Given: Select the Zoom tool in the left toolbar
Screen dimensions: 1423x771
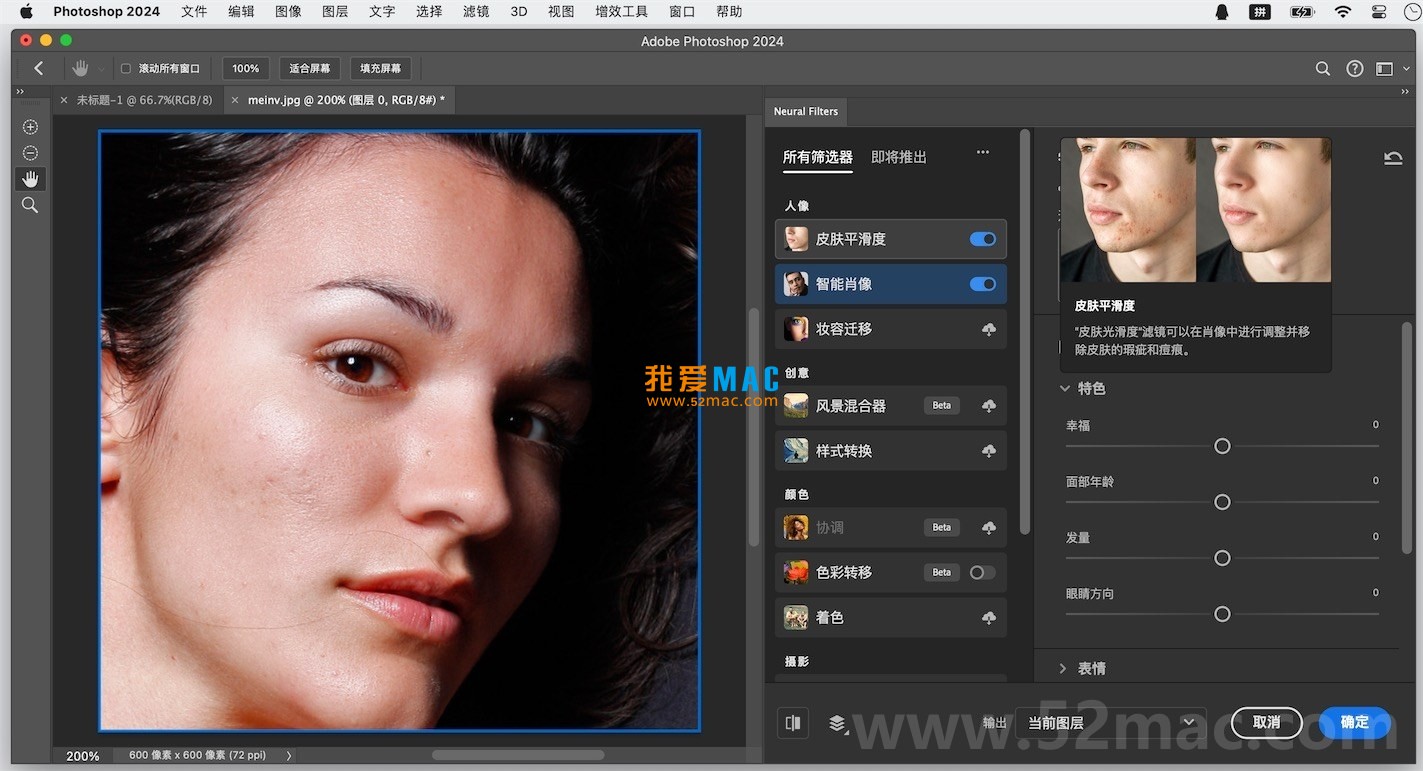Looking at the screenshot, I should (30, 205).
